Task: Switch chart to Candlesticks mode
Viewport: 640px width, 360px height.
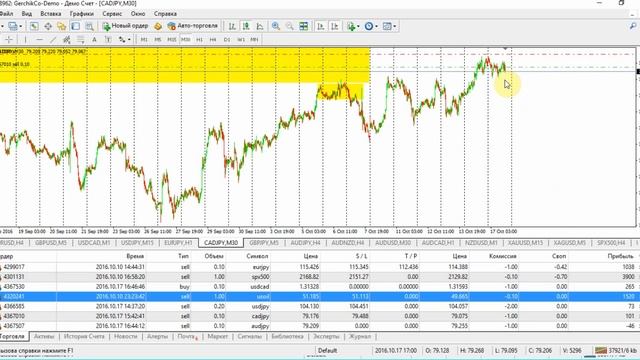Action: coord(246,26)
